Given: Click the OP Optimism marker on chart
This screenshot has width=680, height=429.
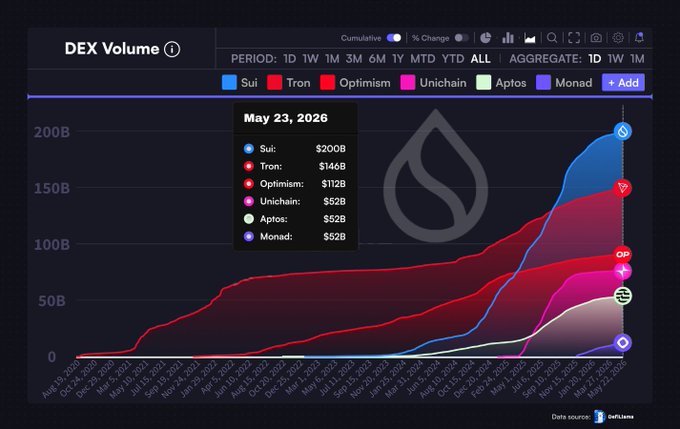Looking at the screenshot, I should 623,255.
